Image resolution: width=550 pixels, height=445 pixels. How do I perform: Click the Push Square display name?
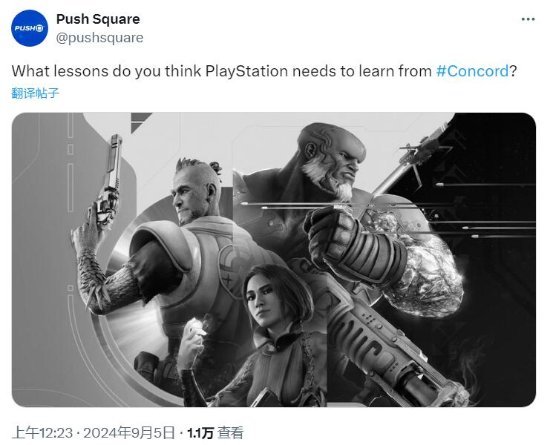pos(98,19)
